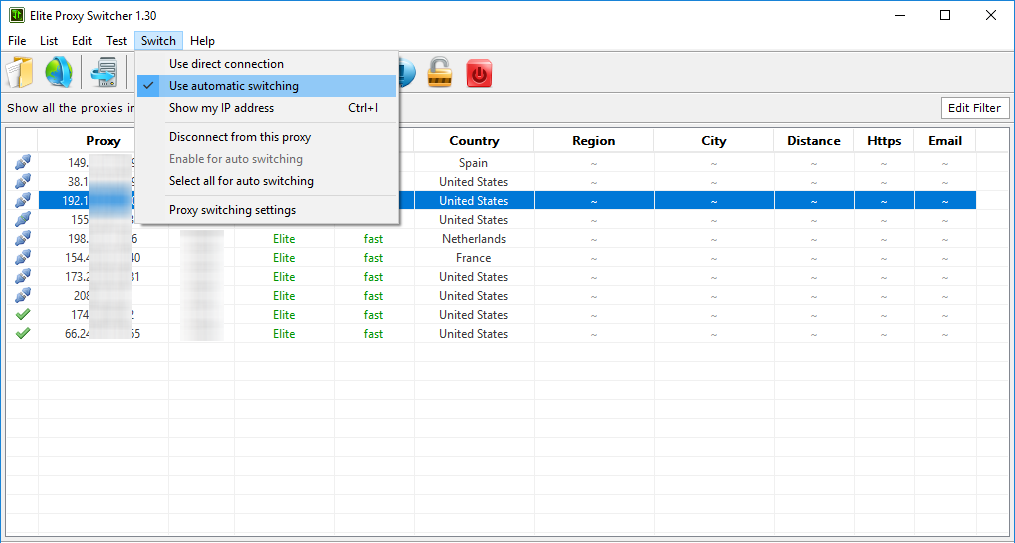Click the server with arrow toolbar icon
Viewport: 1015px width, 543px height.
click(x=104, y=72)
